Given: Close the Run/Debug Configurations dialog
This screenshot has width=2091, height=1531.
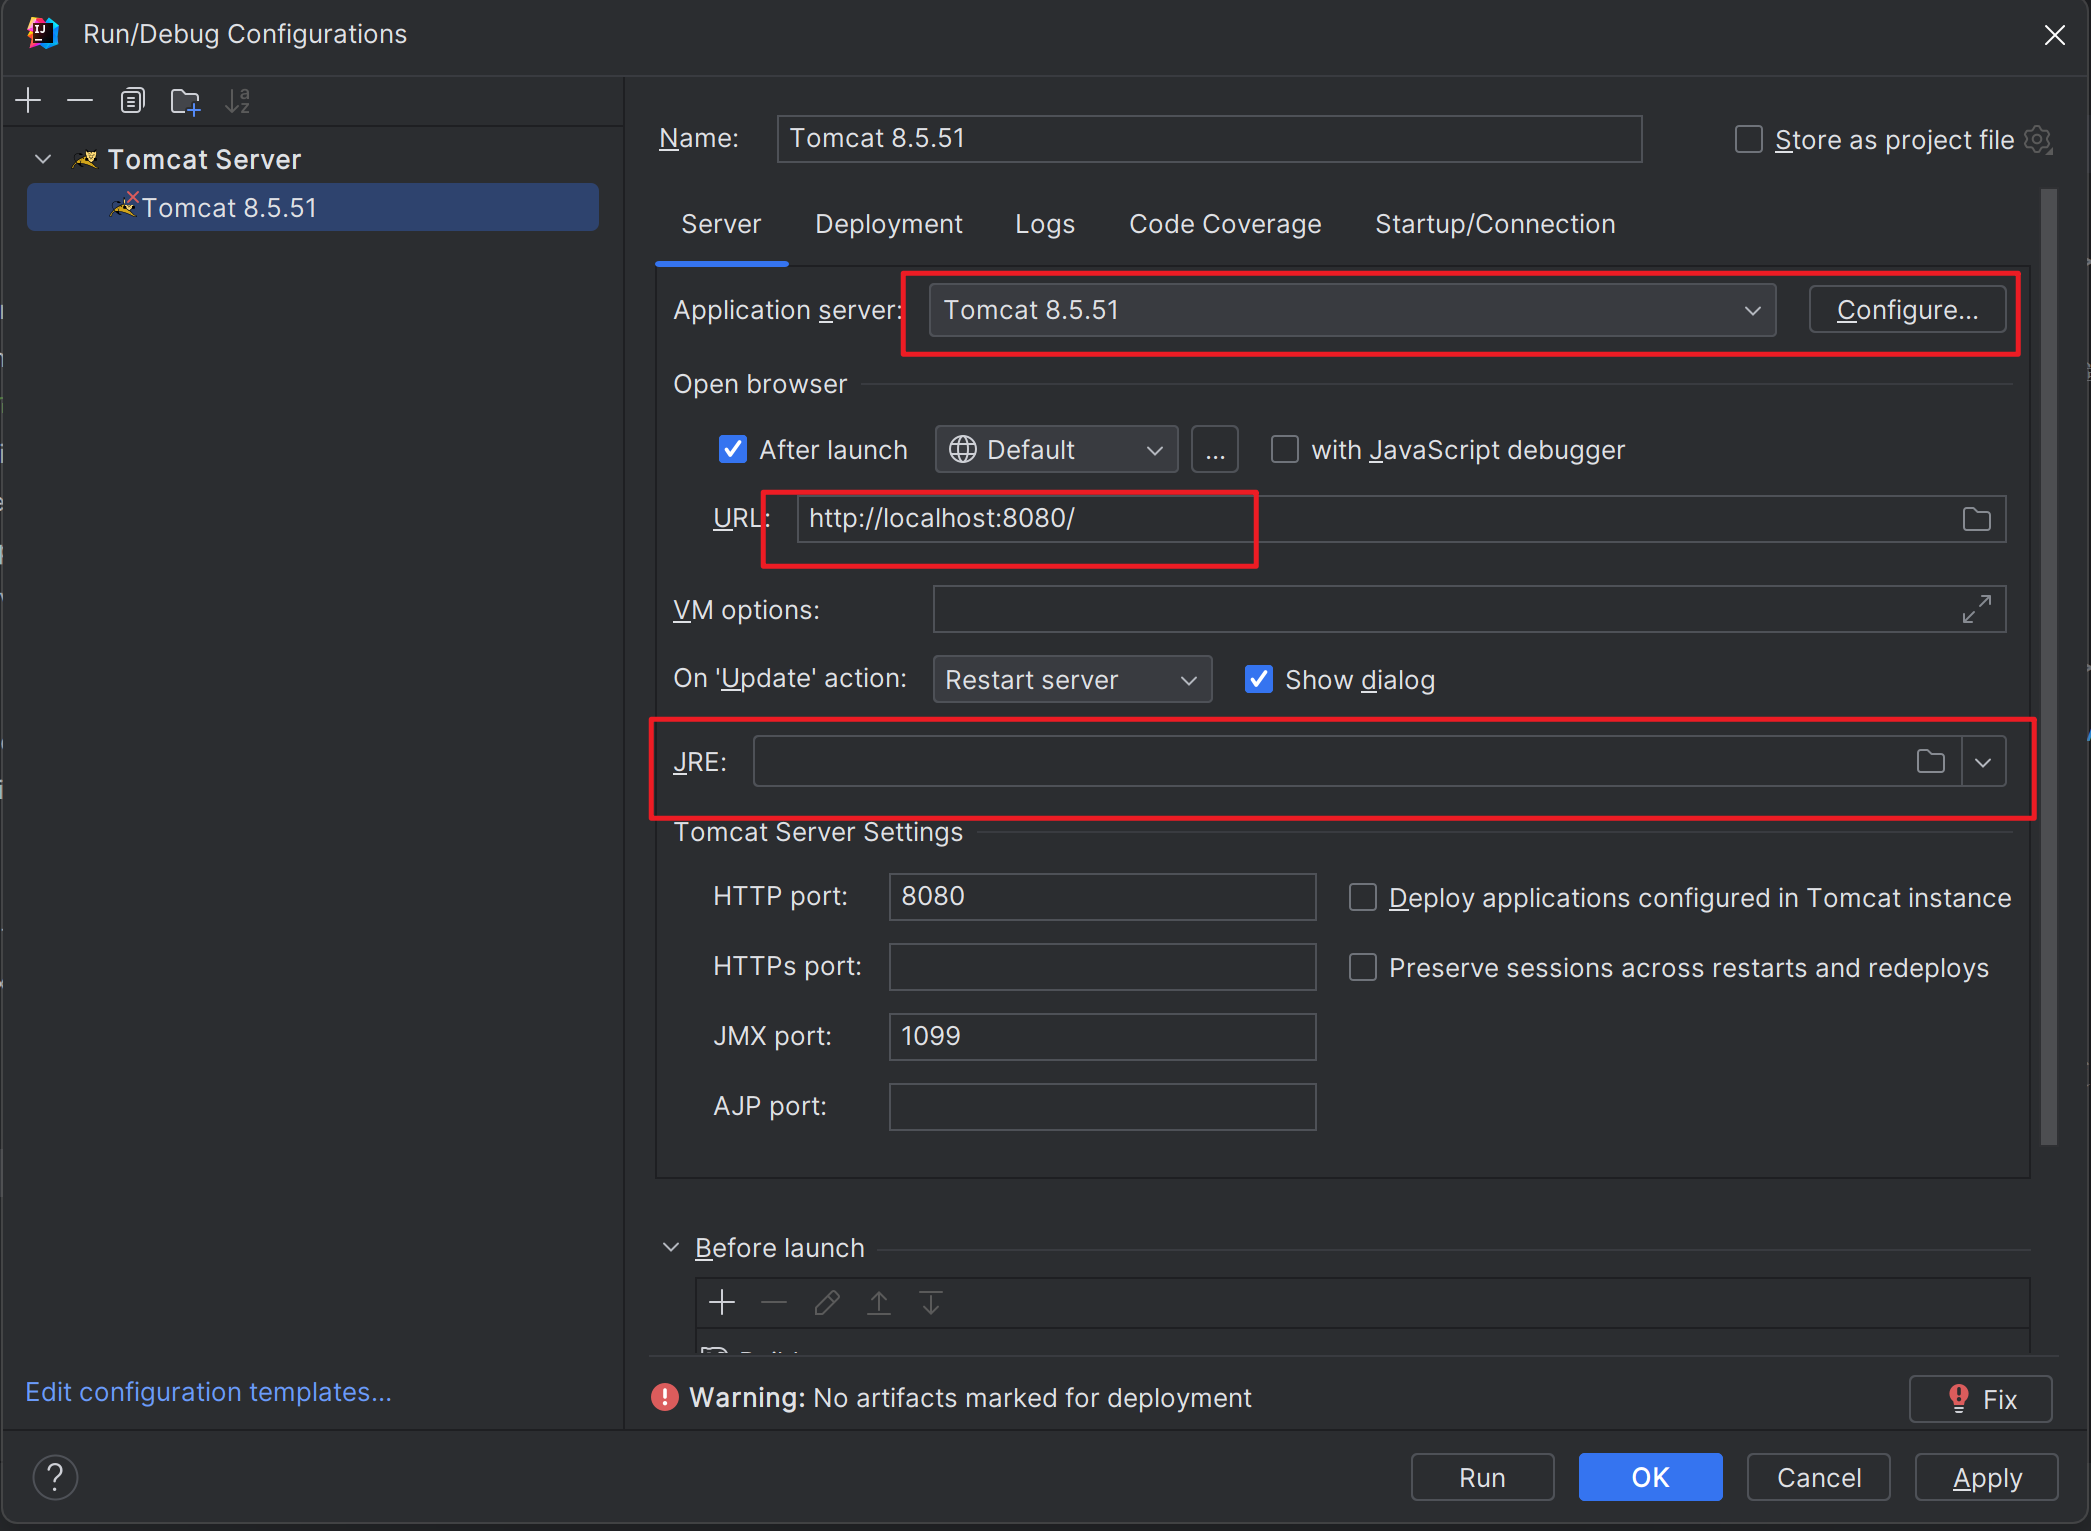Looking at the screenshot, I should pos(2054,35).
